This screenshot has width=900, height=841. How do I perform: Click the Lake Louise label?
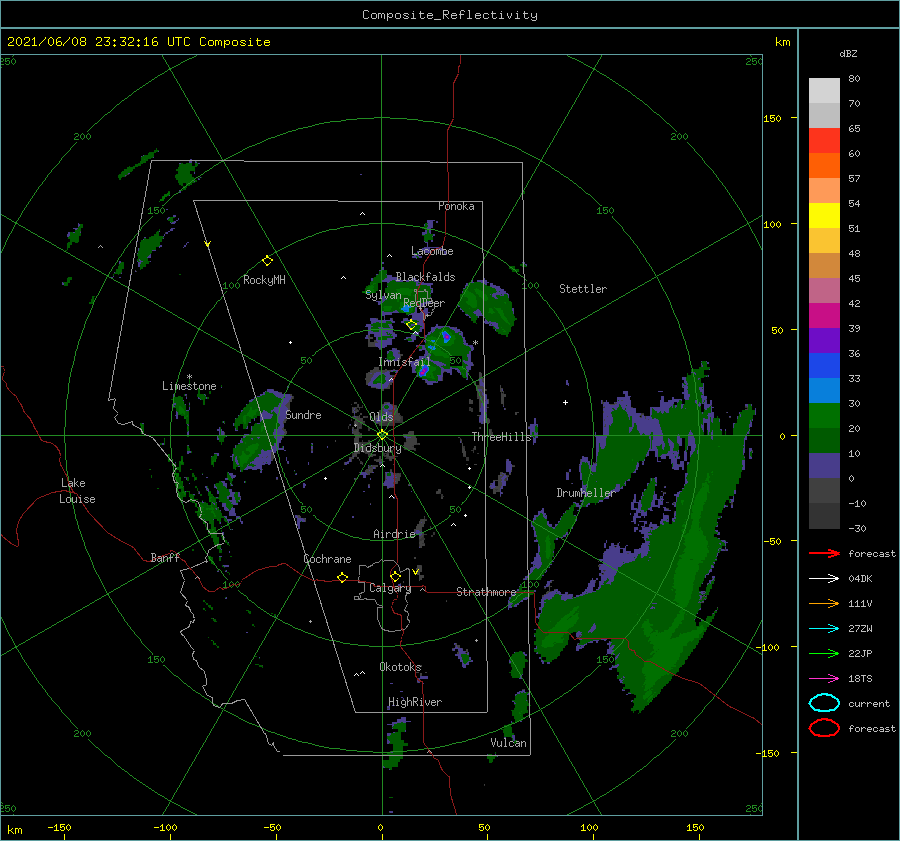[x=78, y=491]
